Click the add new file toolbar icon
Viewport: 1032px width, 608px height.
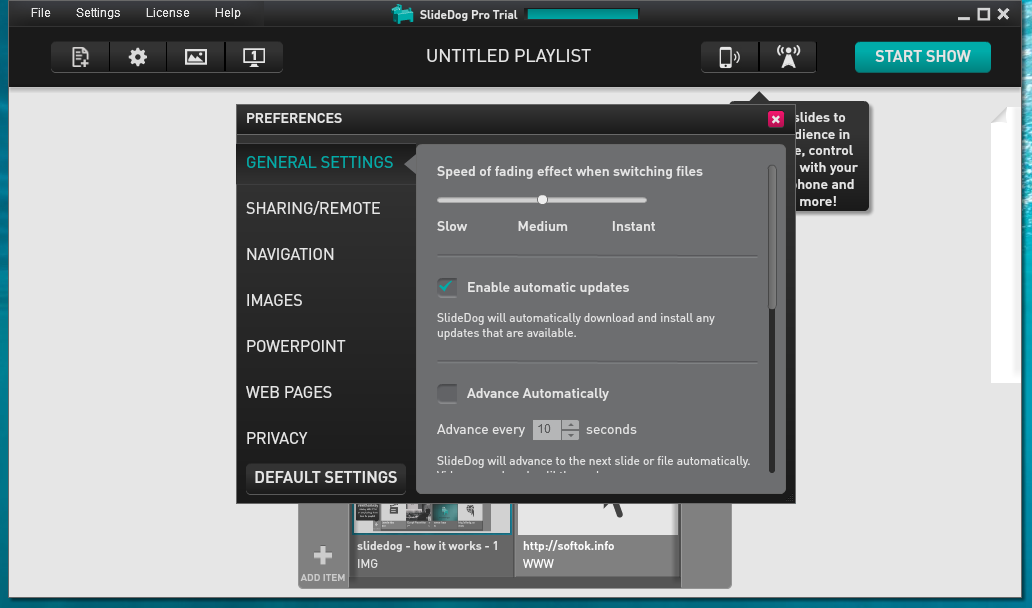tap(81, 57)
